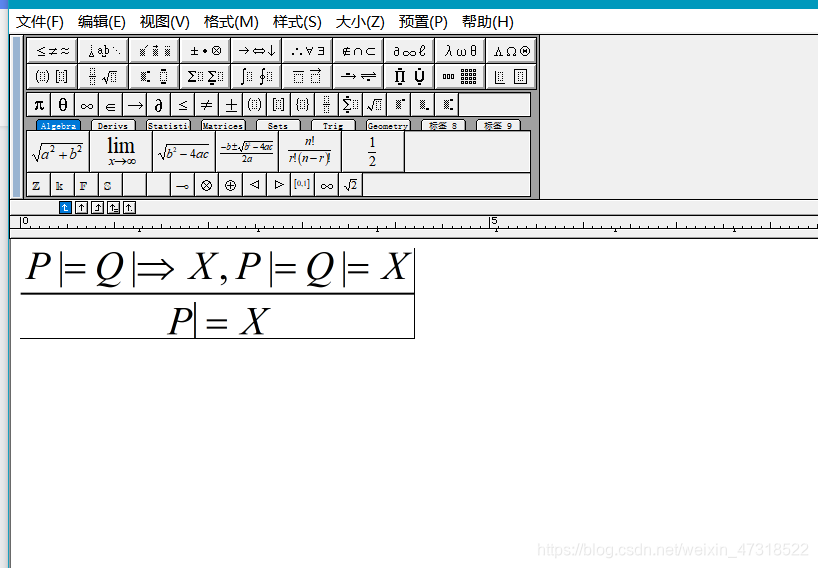Image resolution: width=818 pixels, height=568 pixels.
Task: Insert fraction template from small bar
Action: point(327,105)
